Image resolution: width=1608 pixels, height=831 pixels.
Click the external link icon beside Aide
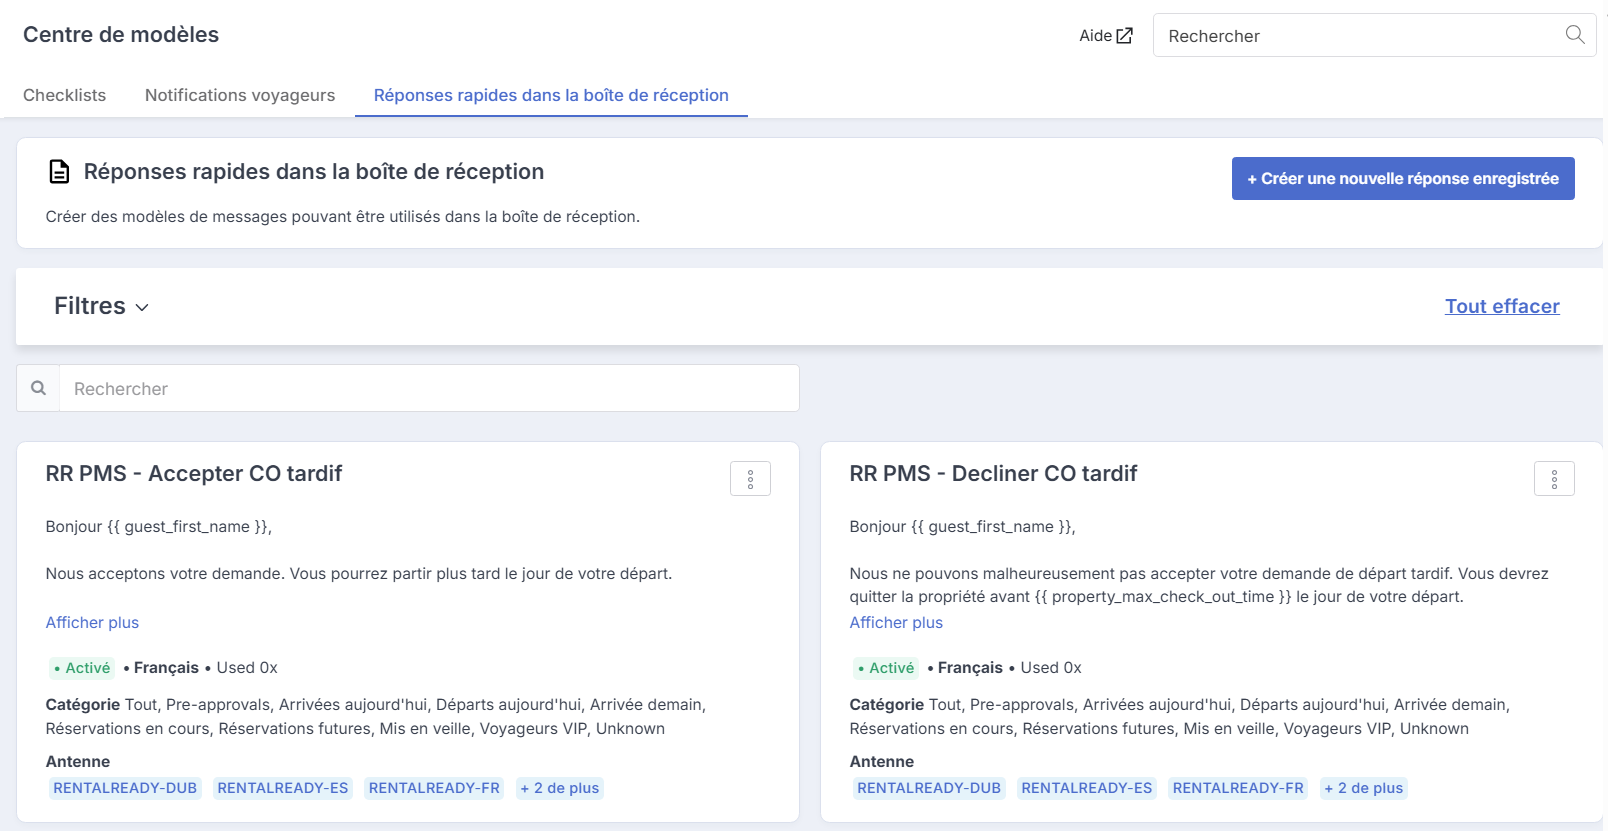1125,36
